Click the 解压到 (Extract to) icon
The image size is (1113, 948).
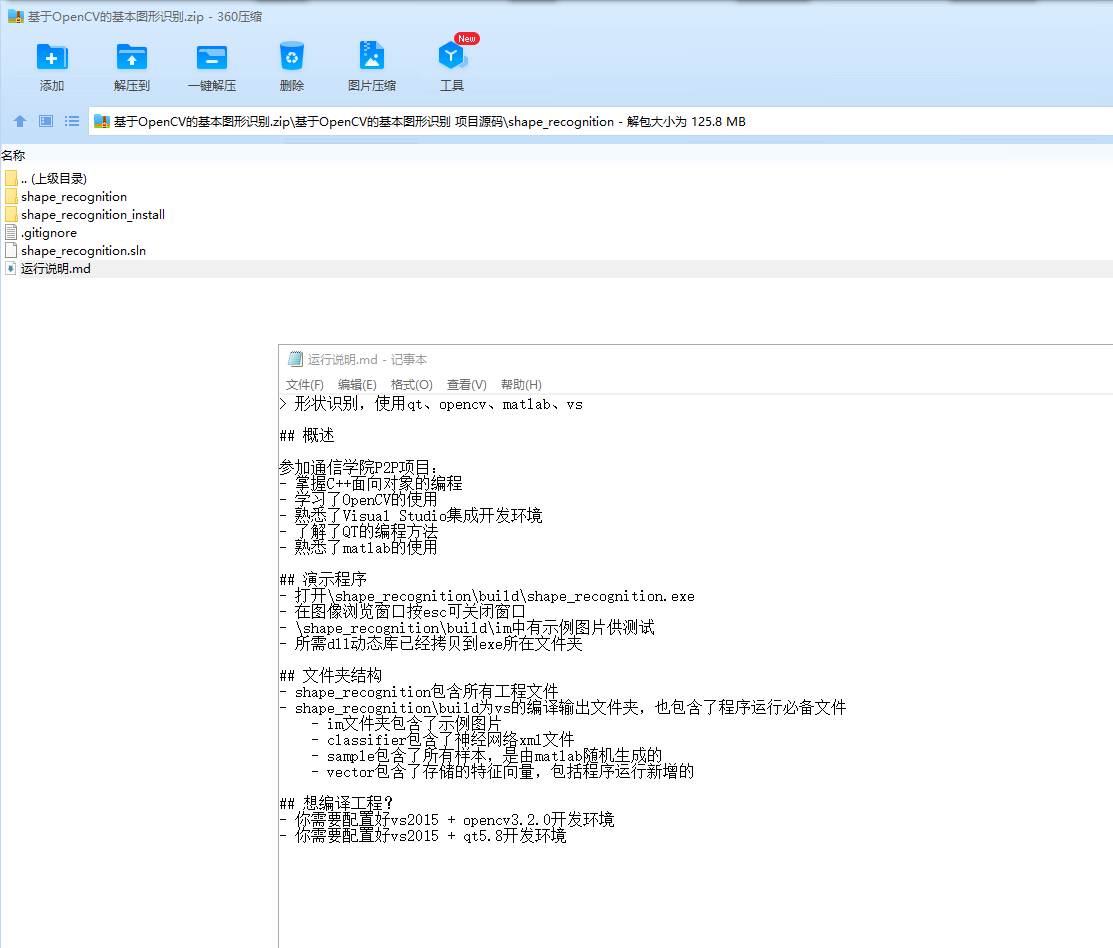131,57
